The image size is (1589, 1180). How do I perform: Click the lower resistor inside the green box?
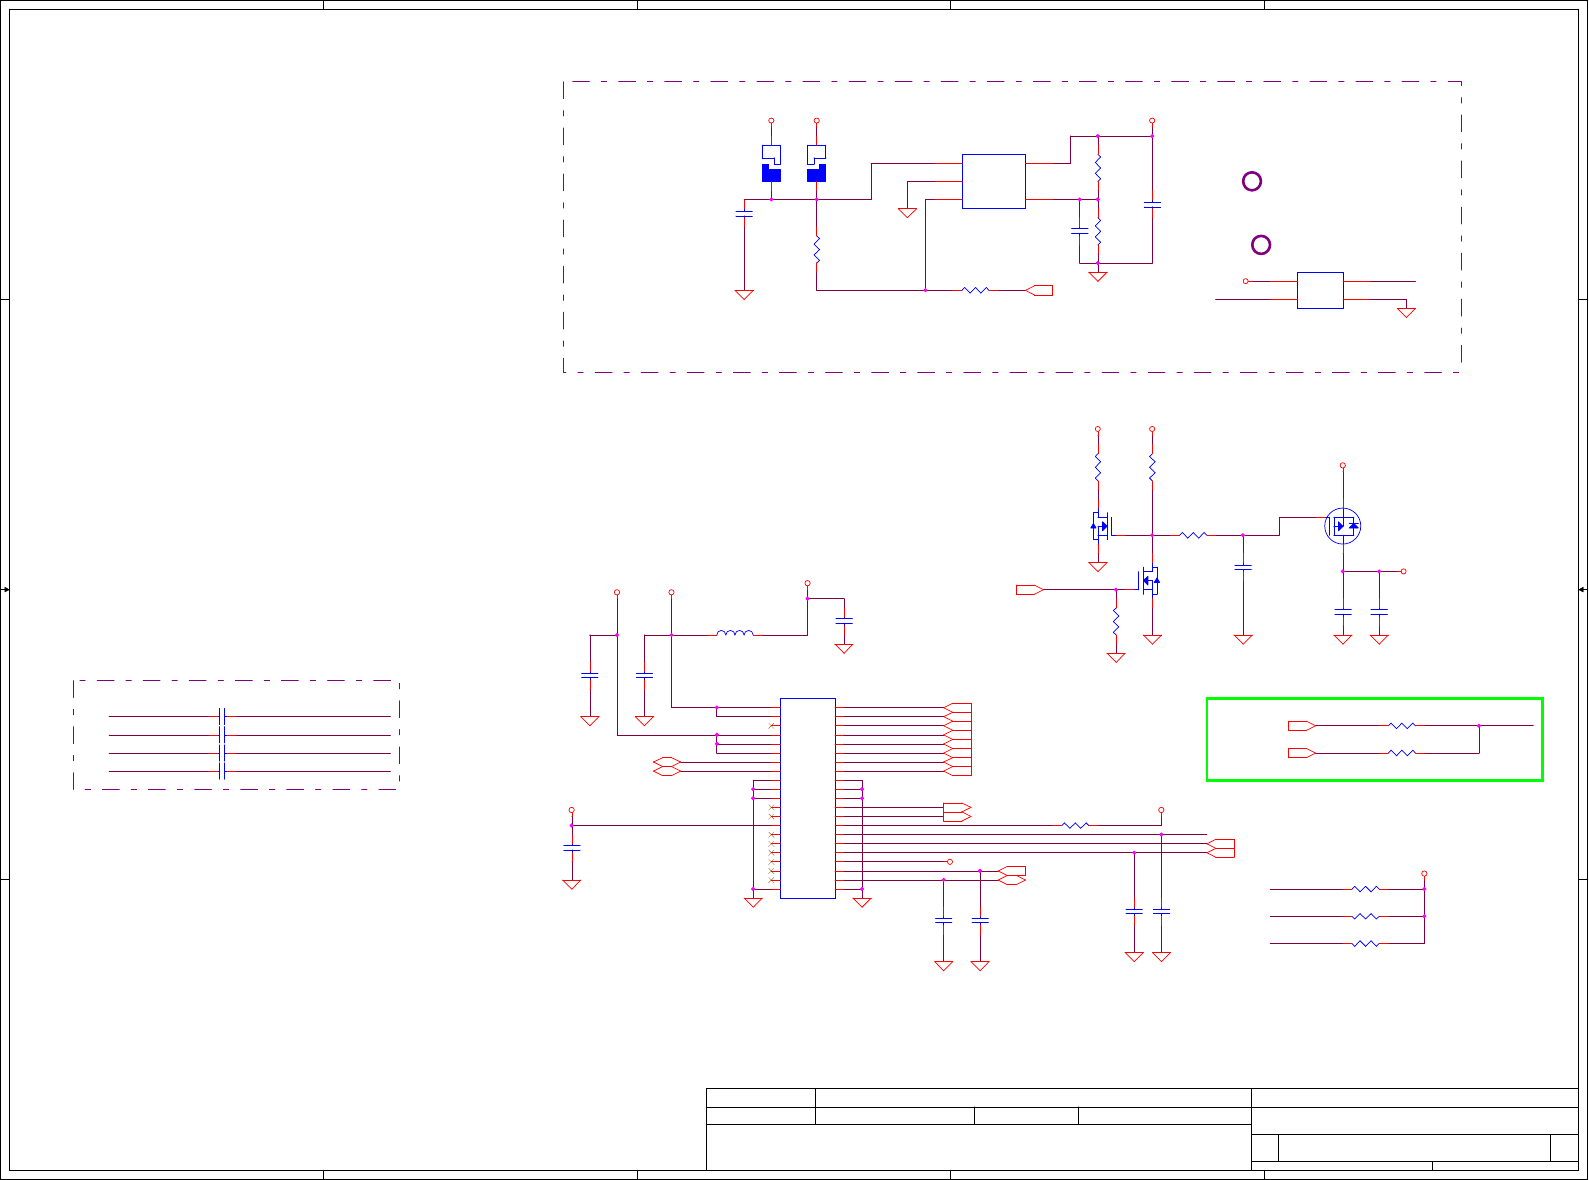1402,752
